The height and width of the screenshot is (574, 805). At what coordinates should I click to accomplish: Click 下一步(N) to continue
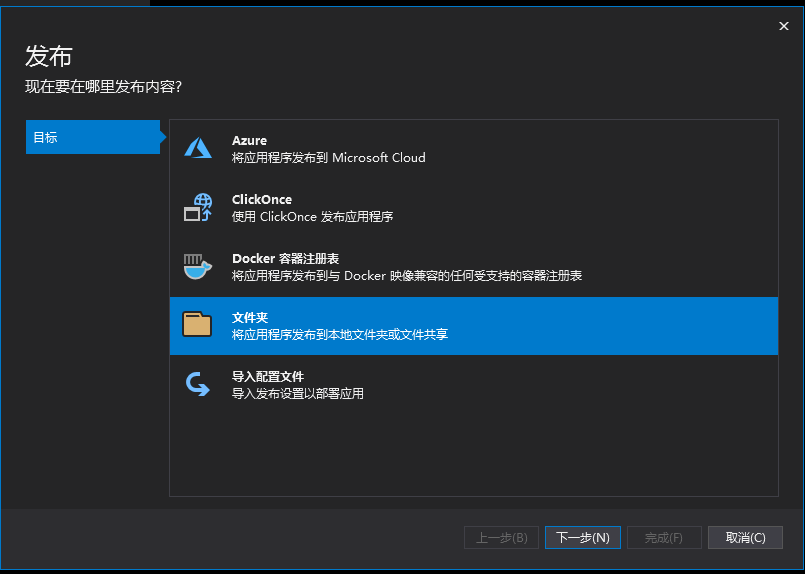[x=583, y=538]
